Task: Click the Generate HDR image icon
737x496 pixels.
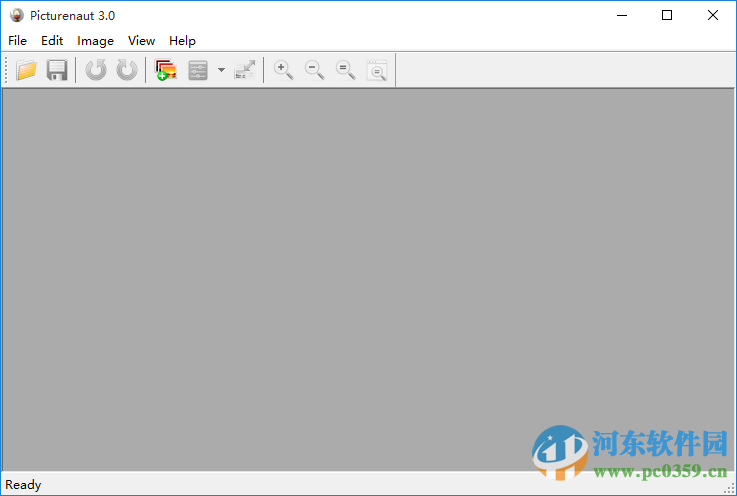Action: (166, 70)
